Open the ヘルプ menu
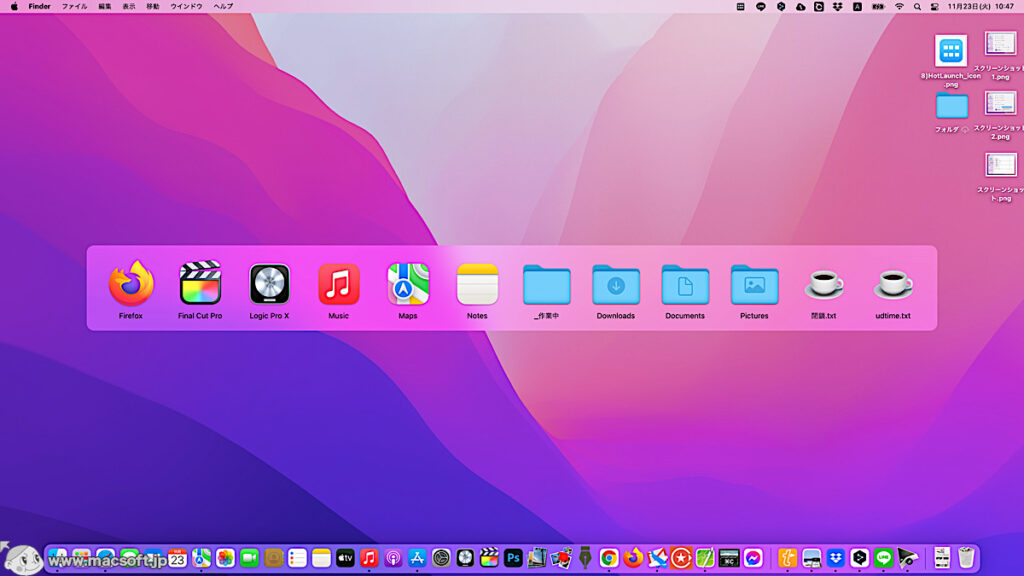The image size is (1024, 576). point(223,7)
